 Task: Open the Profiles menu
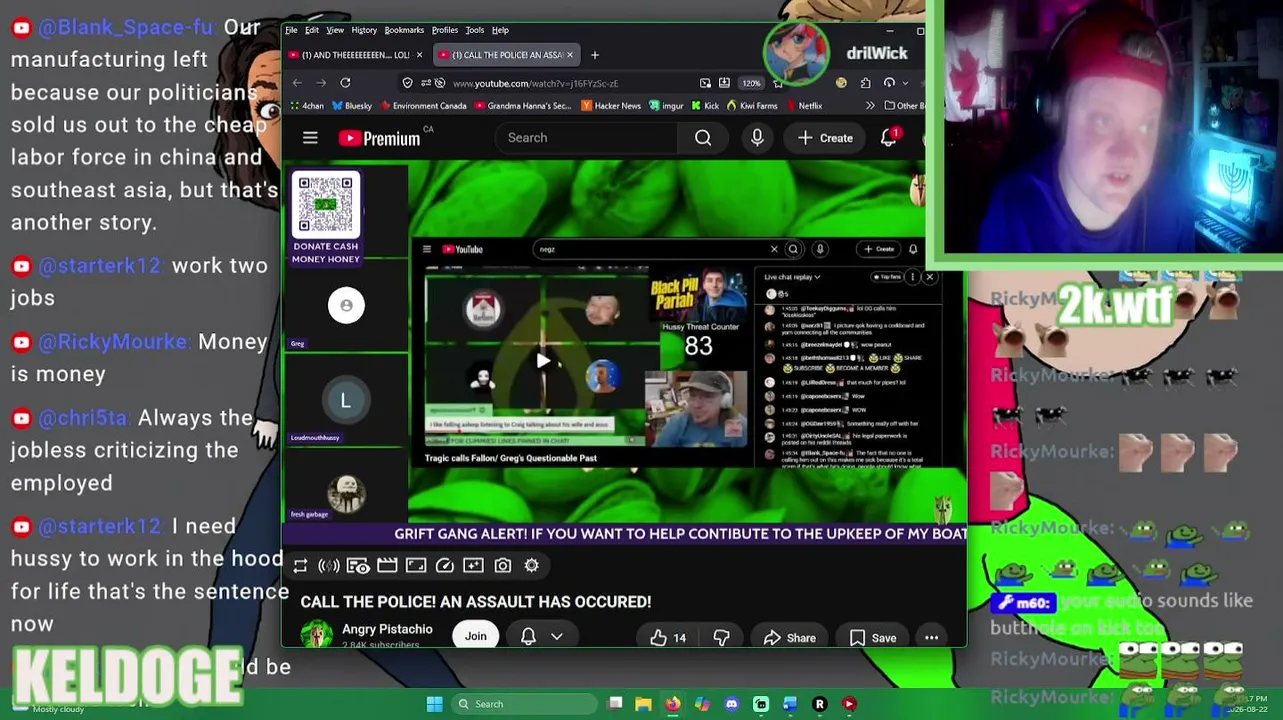point(444,30)
